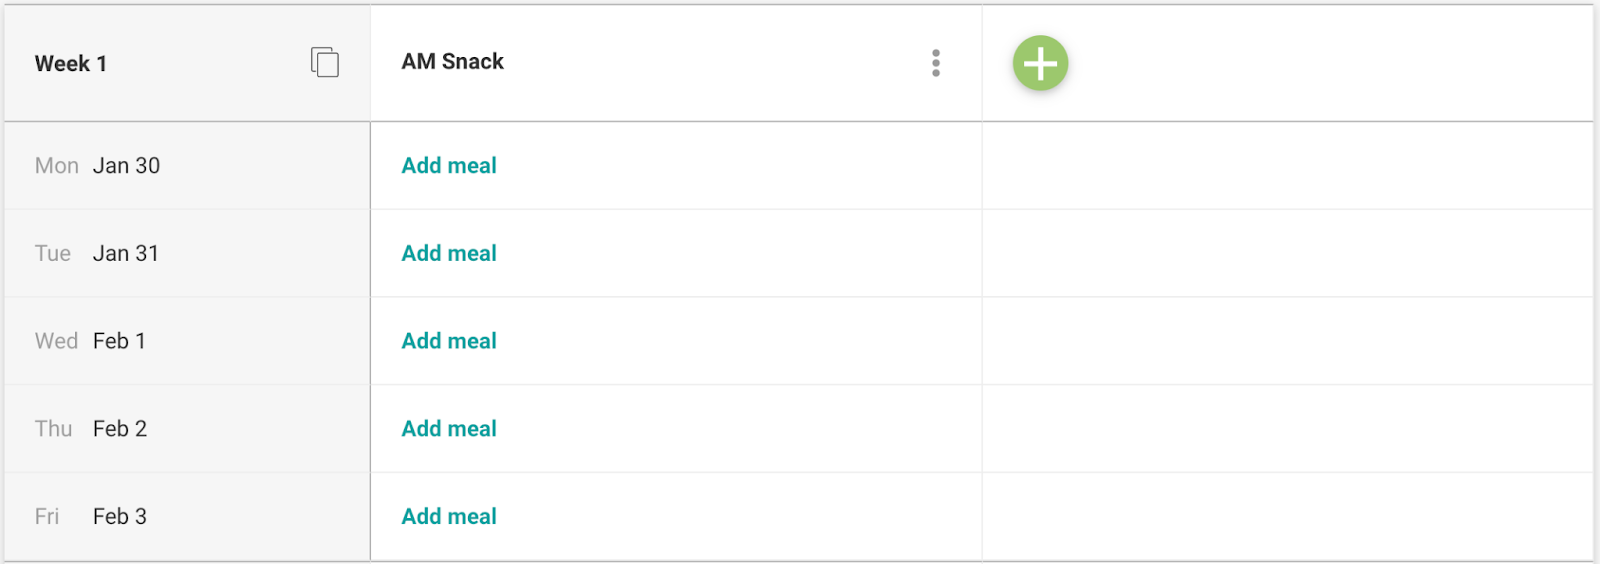Click the empty cell beside Monday's Add meal
This screenshot has height=564, width=1600.
coord(1287,166)
